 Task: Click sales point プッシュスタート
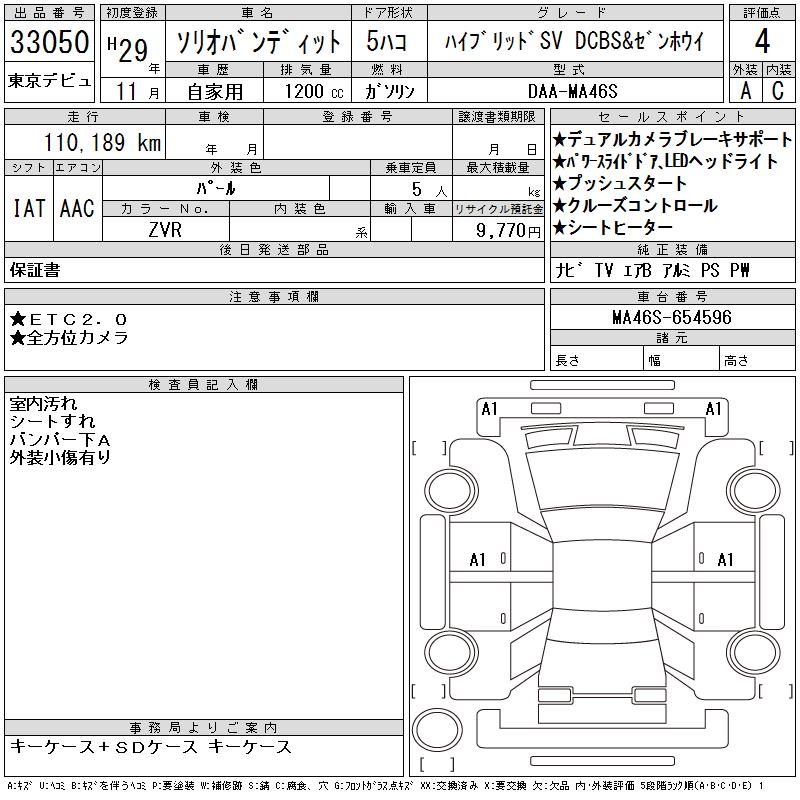[x=619, y=183]
